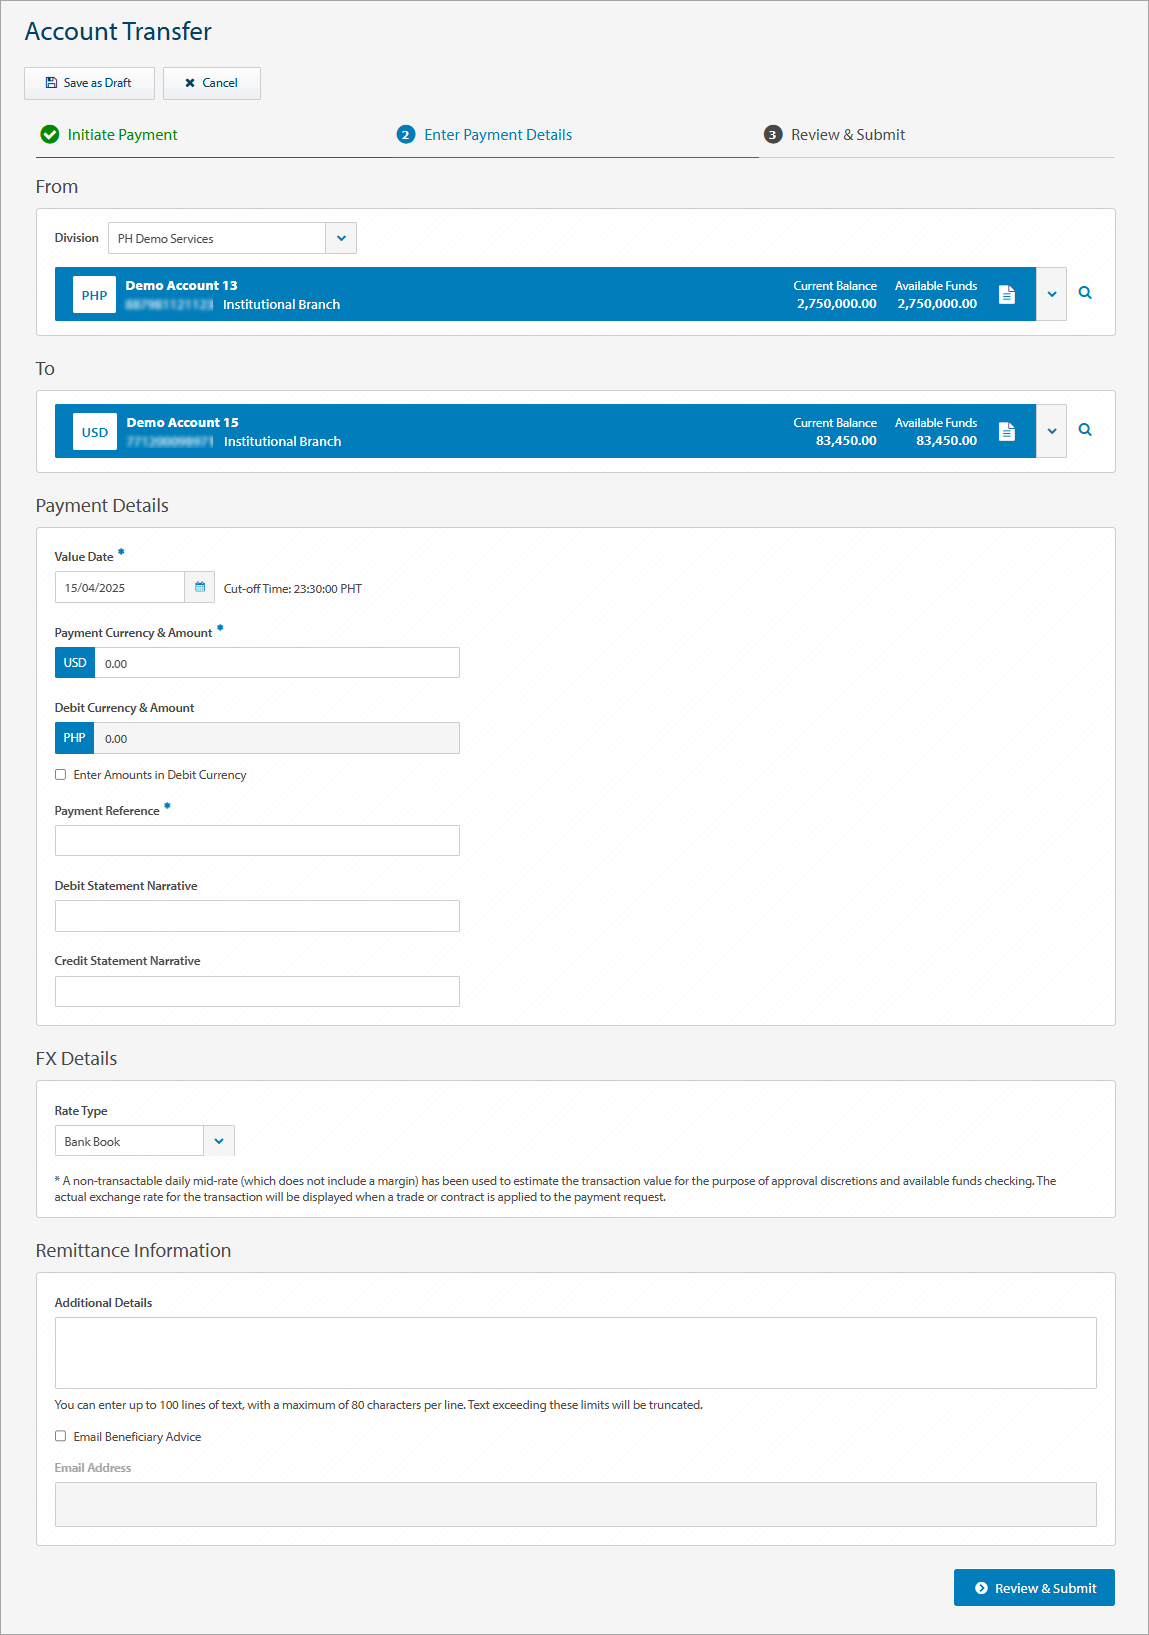The height and width of the screenshot is (1635, 1149).
Task: Click the calendar icon beside Value Date
Action: 200,587
